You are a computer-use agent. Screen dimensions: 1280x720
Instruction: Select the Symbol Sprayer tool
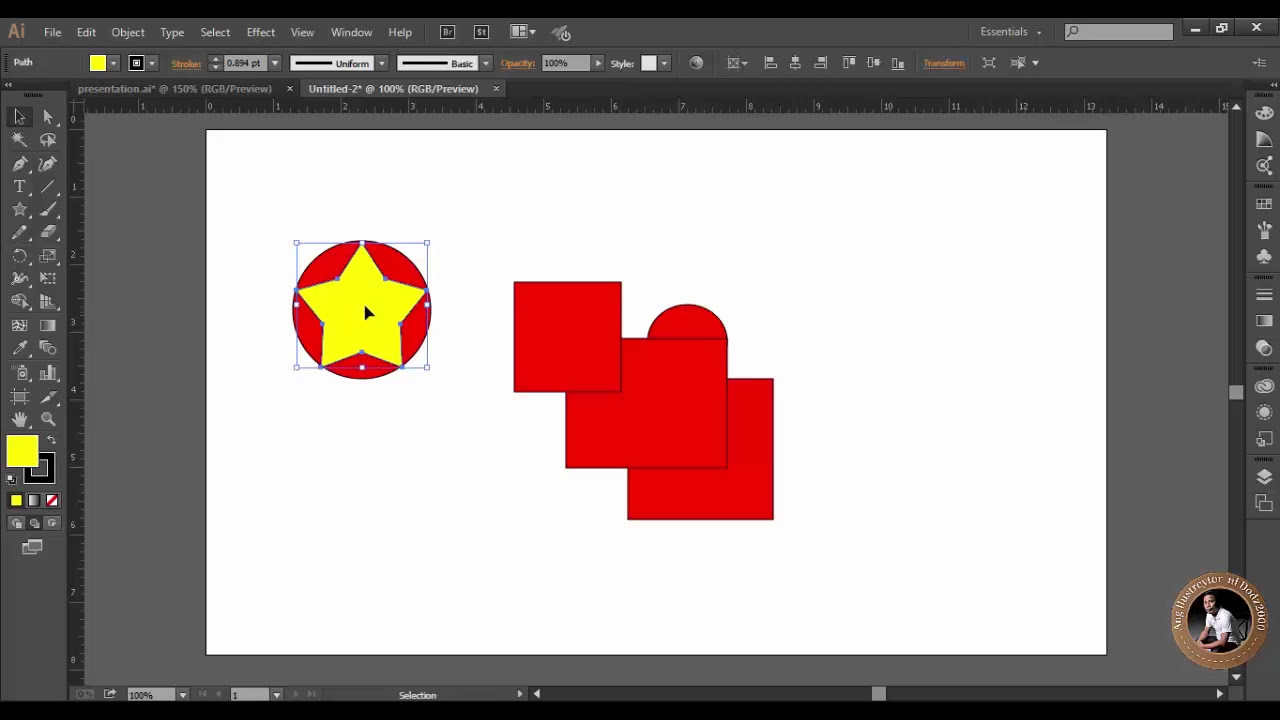(19, 373)
